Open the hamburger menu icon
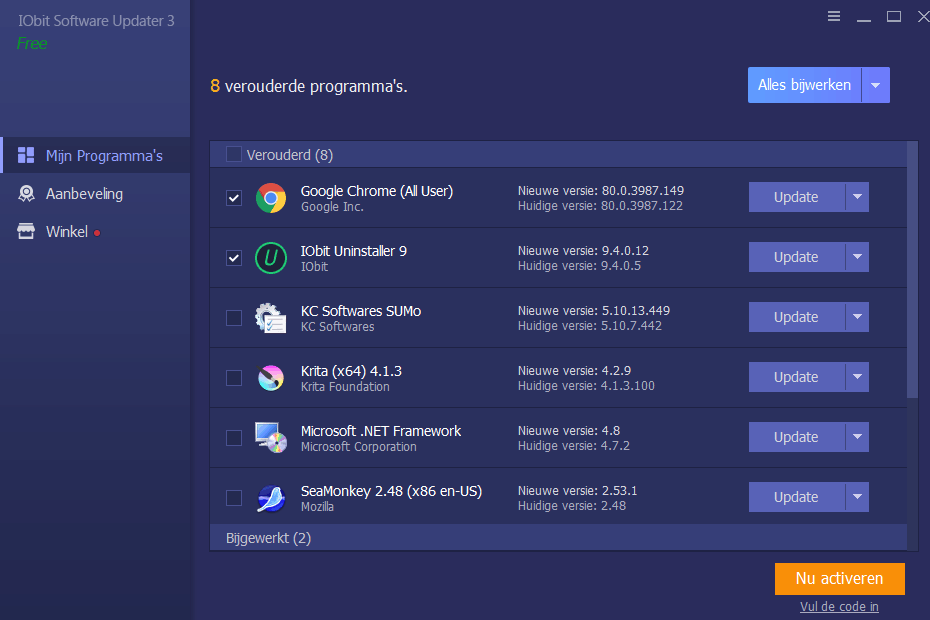This screenshot has width=930, height=620. tap(834, 16)
